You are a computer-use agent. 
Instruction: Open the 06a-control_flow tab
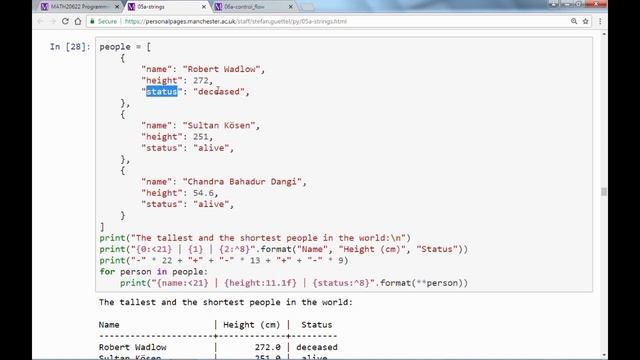pos(254,7)
